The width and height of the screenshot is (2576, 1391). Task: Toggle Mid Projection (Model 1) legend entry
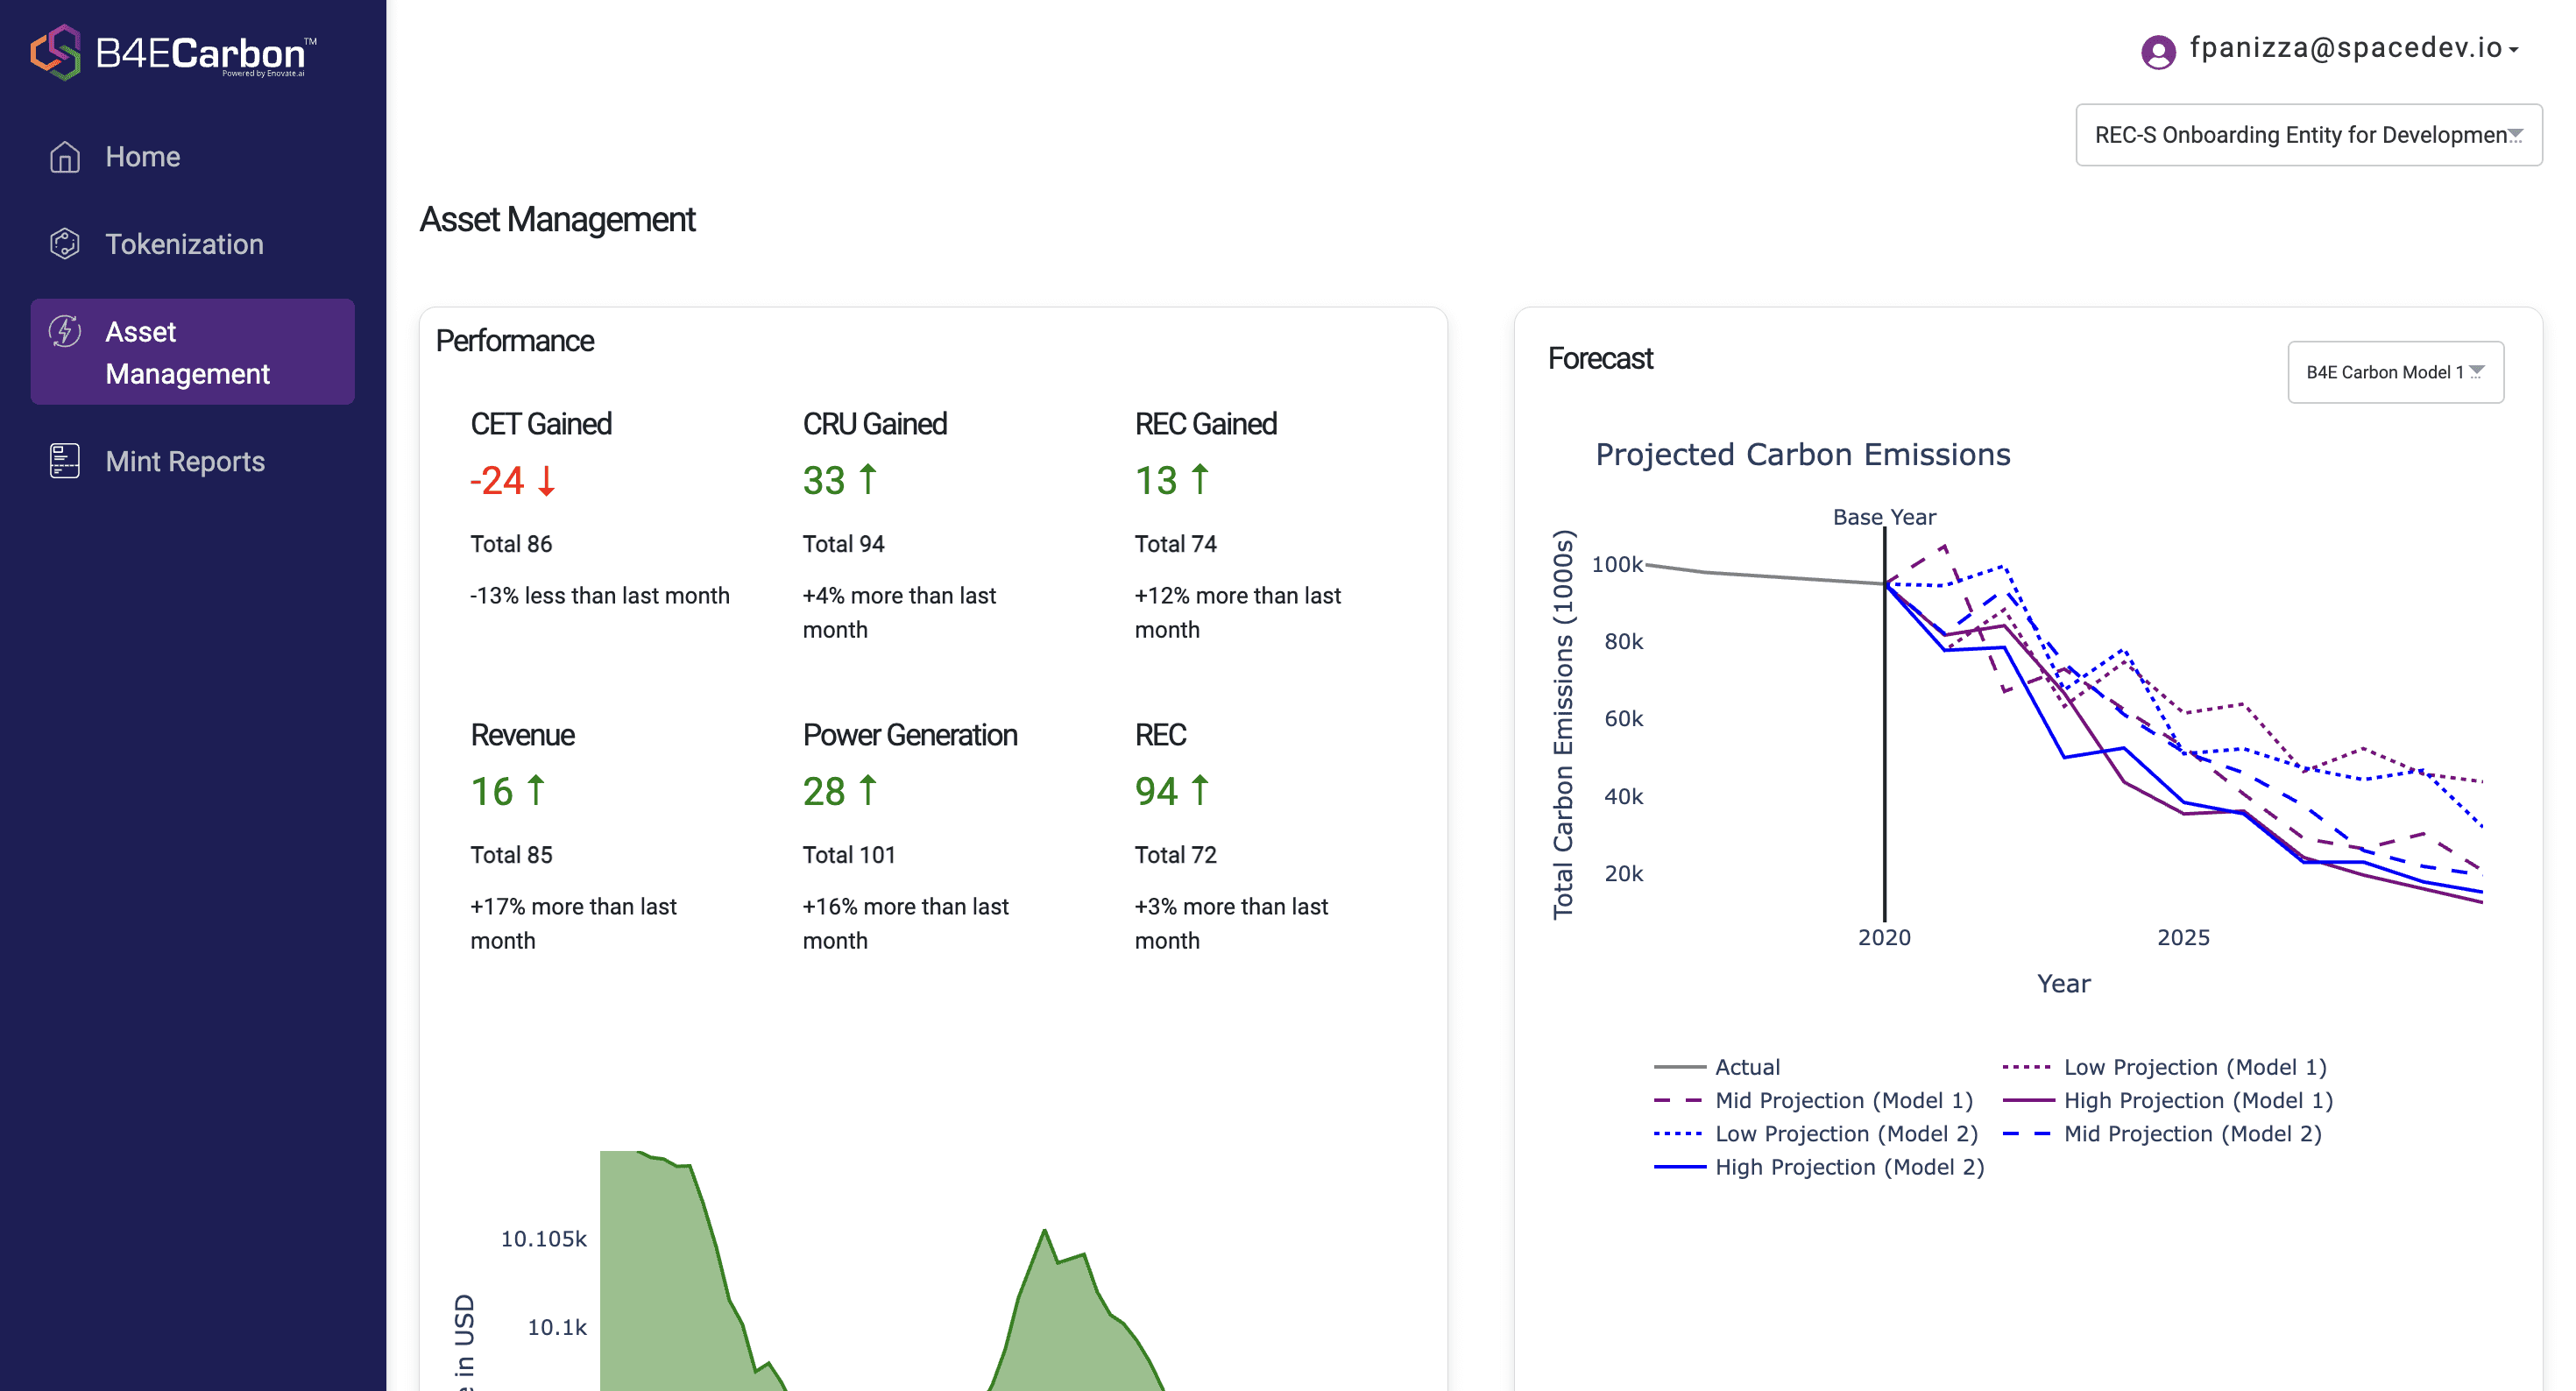(1842, 1100)
